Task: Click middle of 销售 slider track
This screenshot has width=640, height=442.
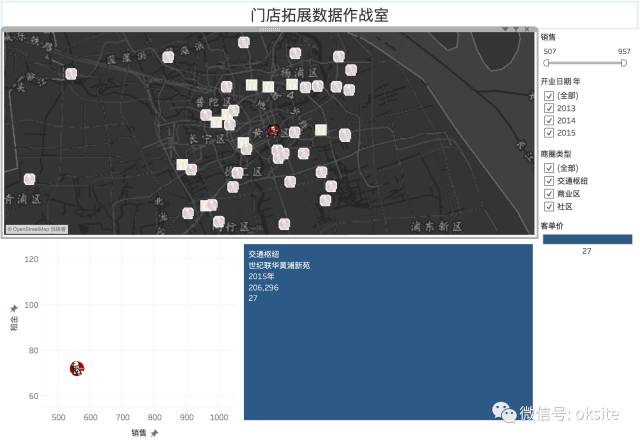Action: point(585,63)
